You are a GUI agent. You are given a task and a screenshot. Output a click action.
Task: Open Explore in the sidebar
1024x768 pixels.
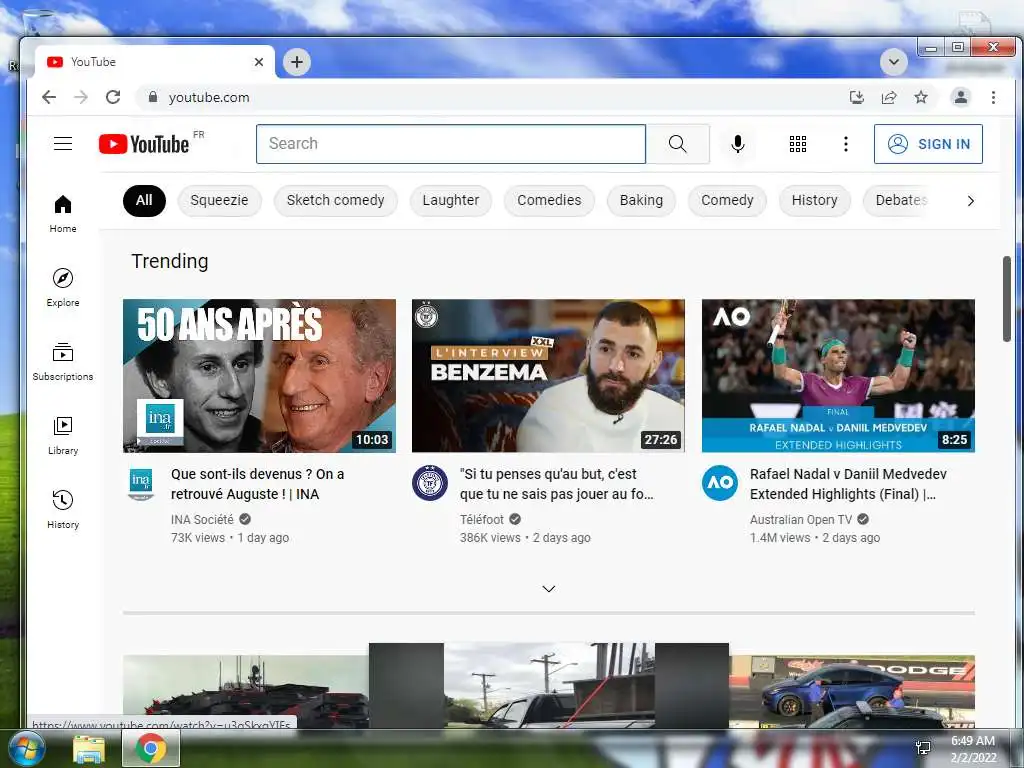(63, 287)
